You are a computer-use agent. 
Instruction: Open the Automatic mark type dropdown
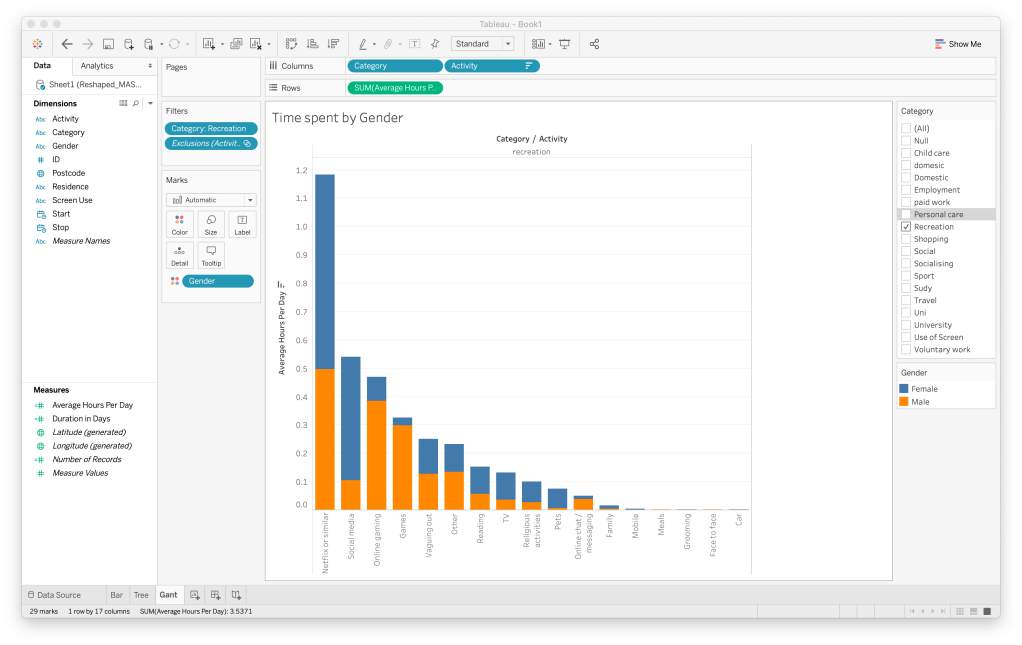(x=210, y=200)
